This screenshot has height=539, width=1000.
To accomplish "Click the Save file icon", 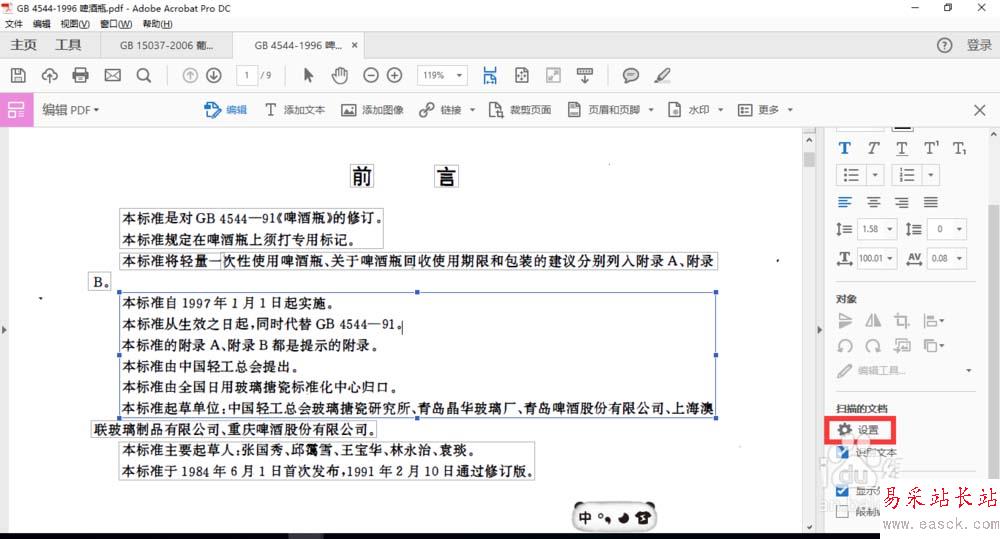I will 18,75.
